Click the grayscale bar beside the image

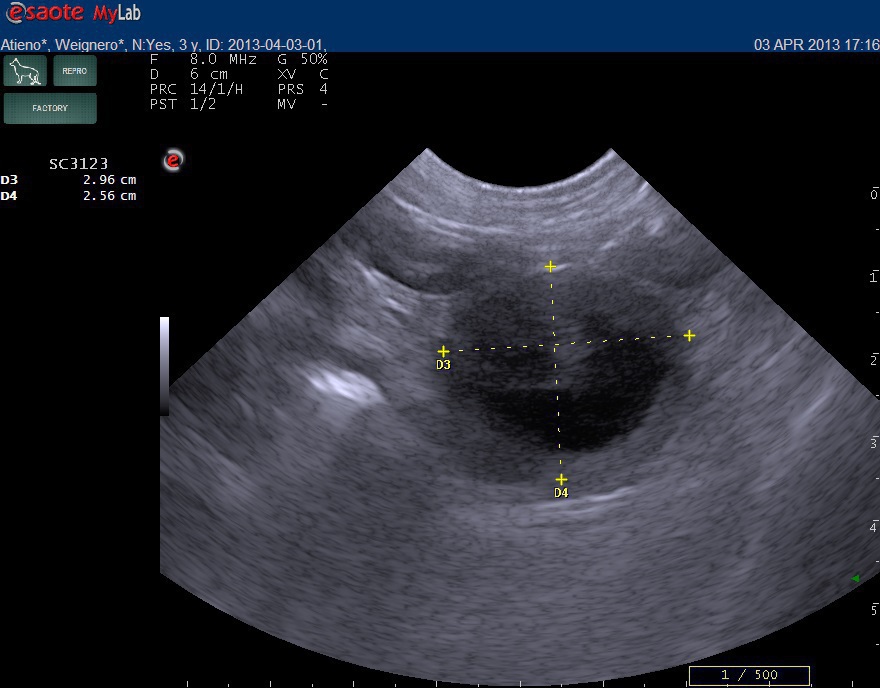click(x=164, y=366)
